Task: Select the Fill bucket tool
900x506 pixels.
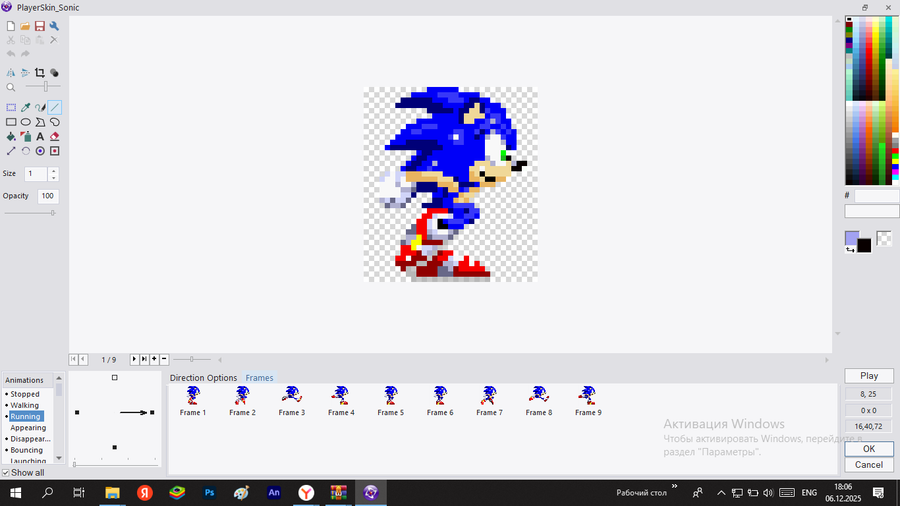Action: pos(11,137)
